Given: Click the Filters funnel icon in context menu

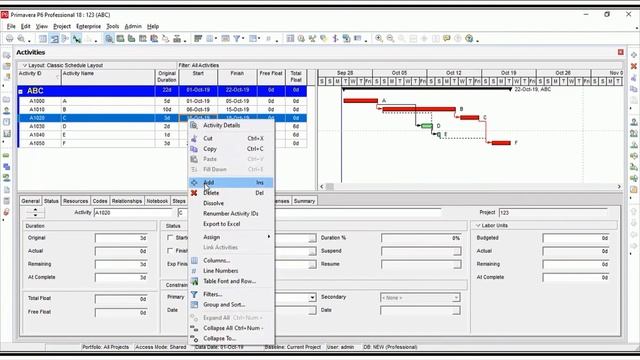Looking at the screenshot, I should click(x=194, y=294).
